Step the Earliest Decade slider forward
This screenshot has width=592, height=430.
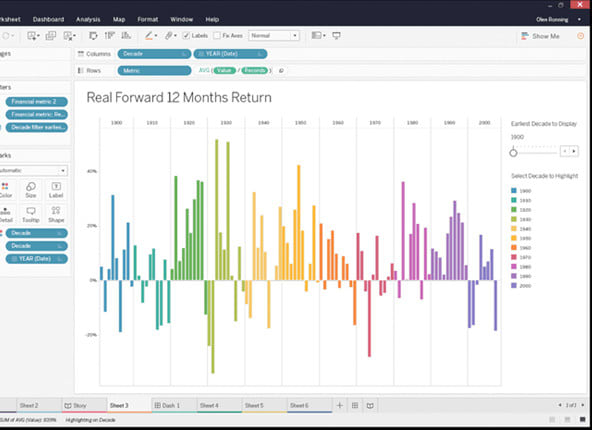point(574,151)
